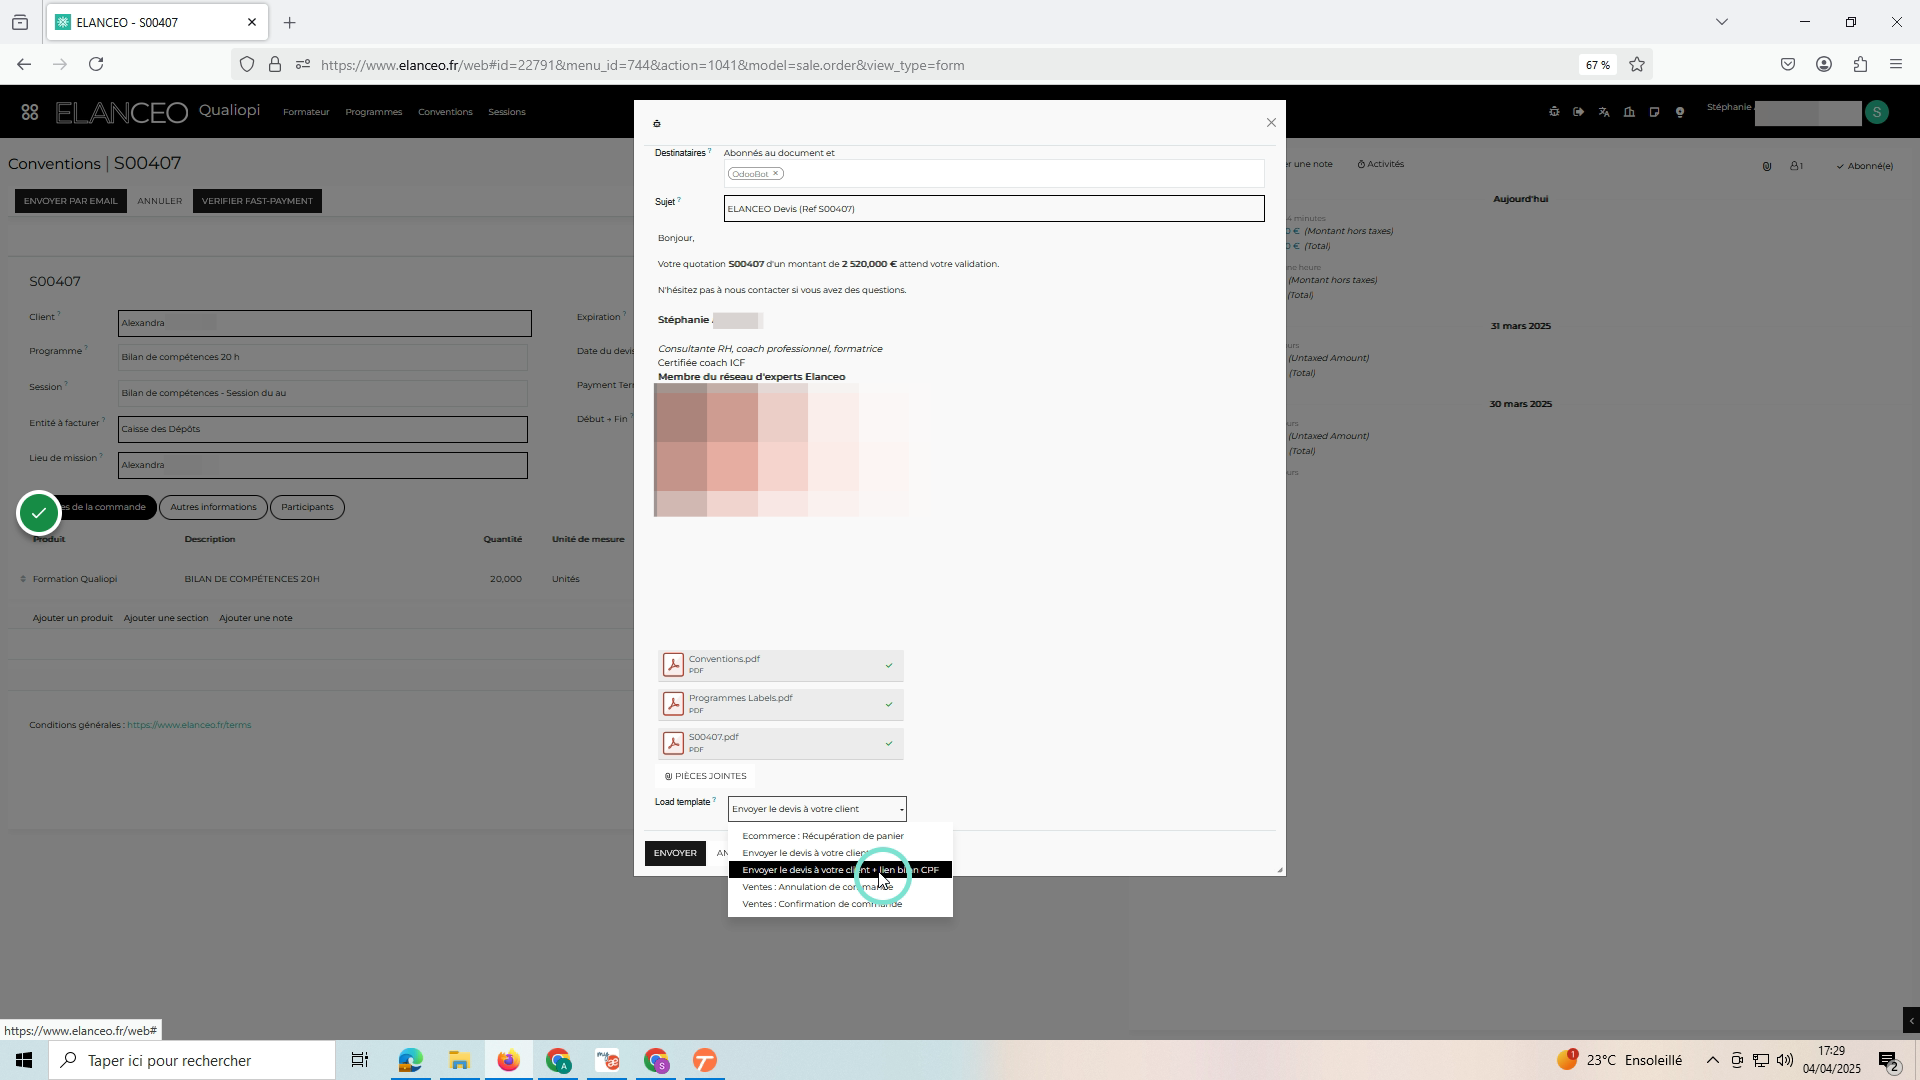The image size is (1920, 1080).
Task: Click the lightbulb tips icon in top bar
Action: coord(1680,112)
